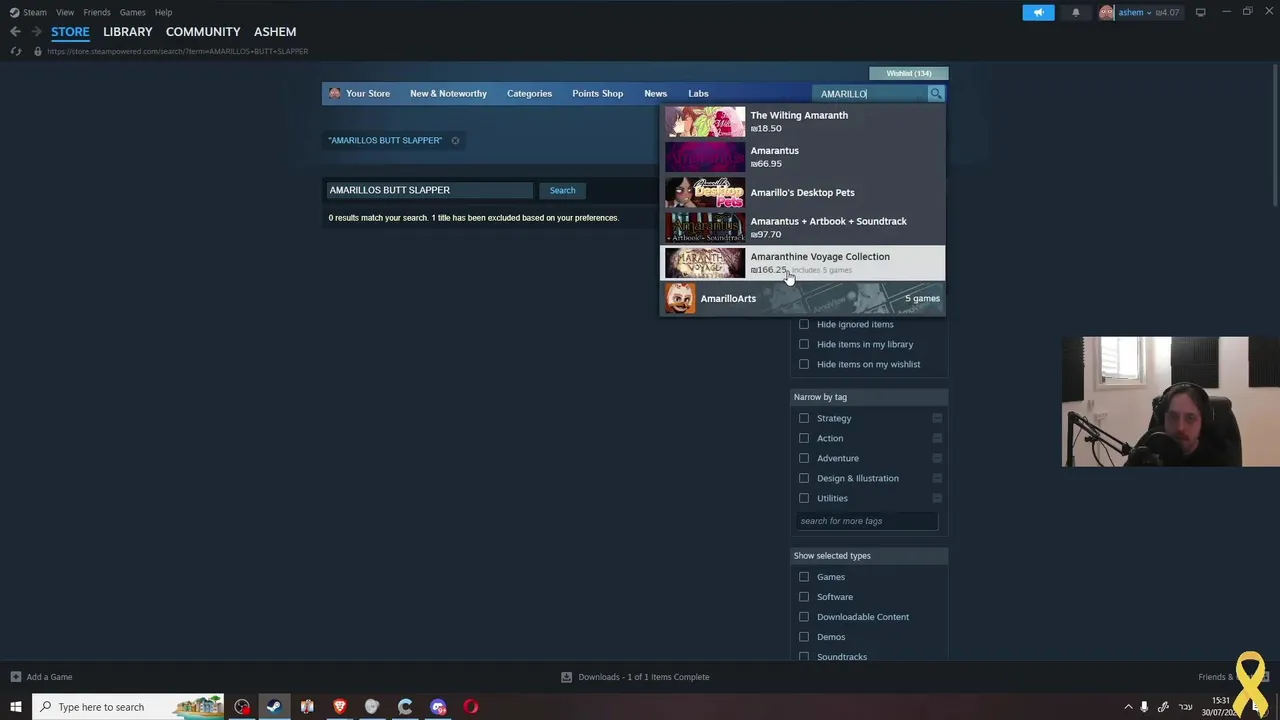1280x720 pixels.
Task: Switch to the COMMUNITY tab
Action: tap(203, 32)
